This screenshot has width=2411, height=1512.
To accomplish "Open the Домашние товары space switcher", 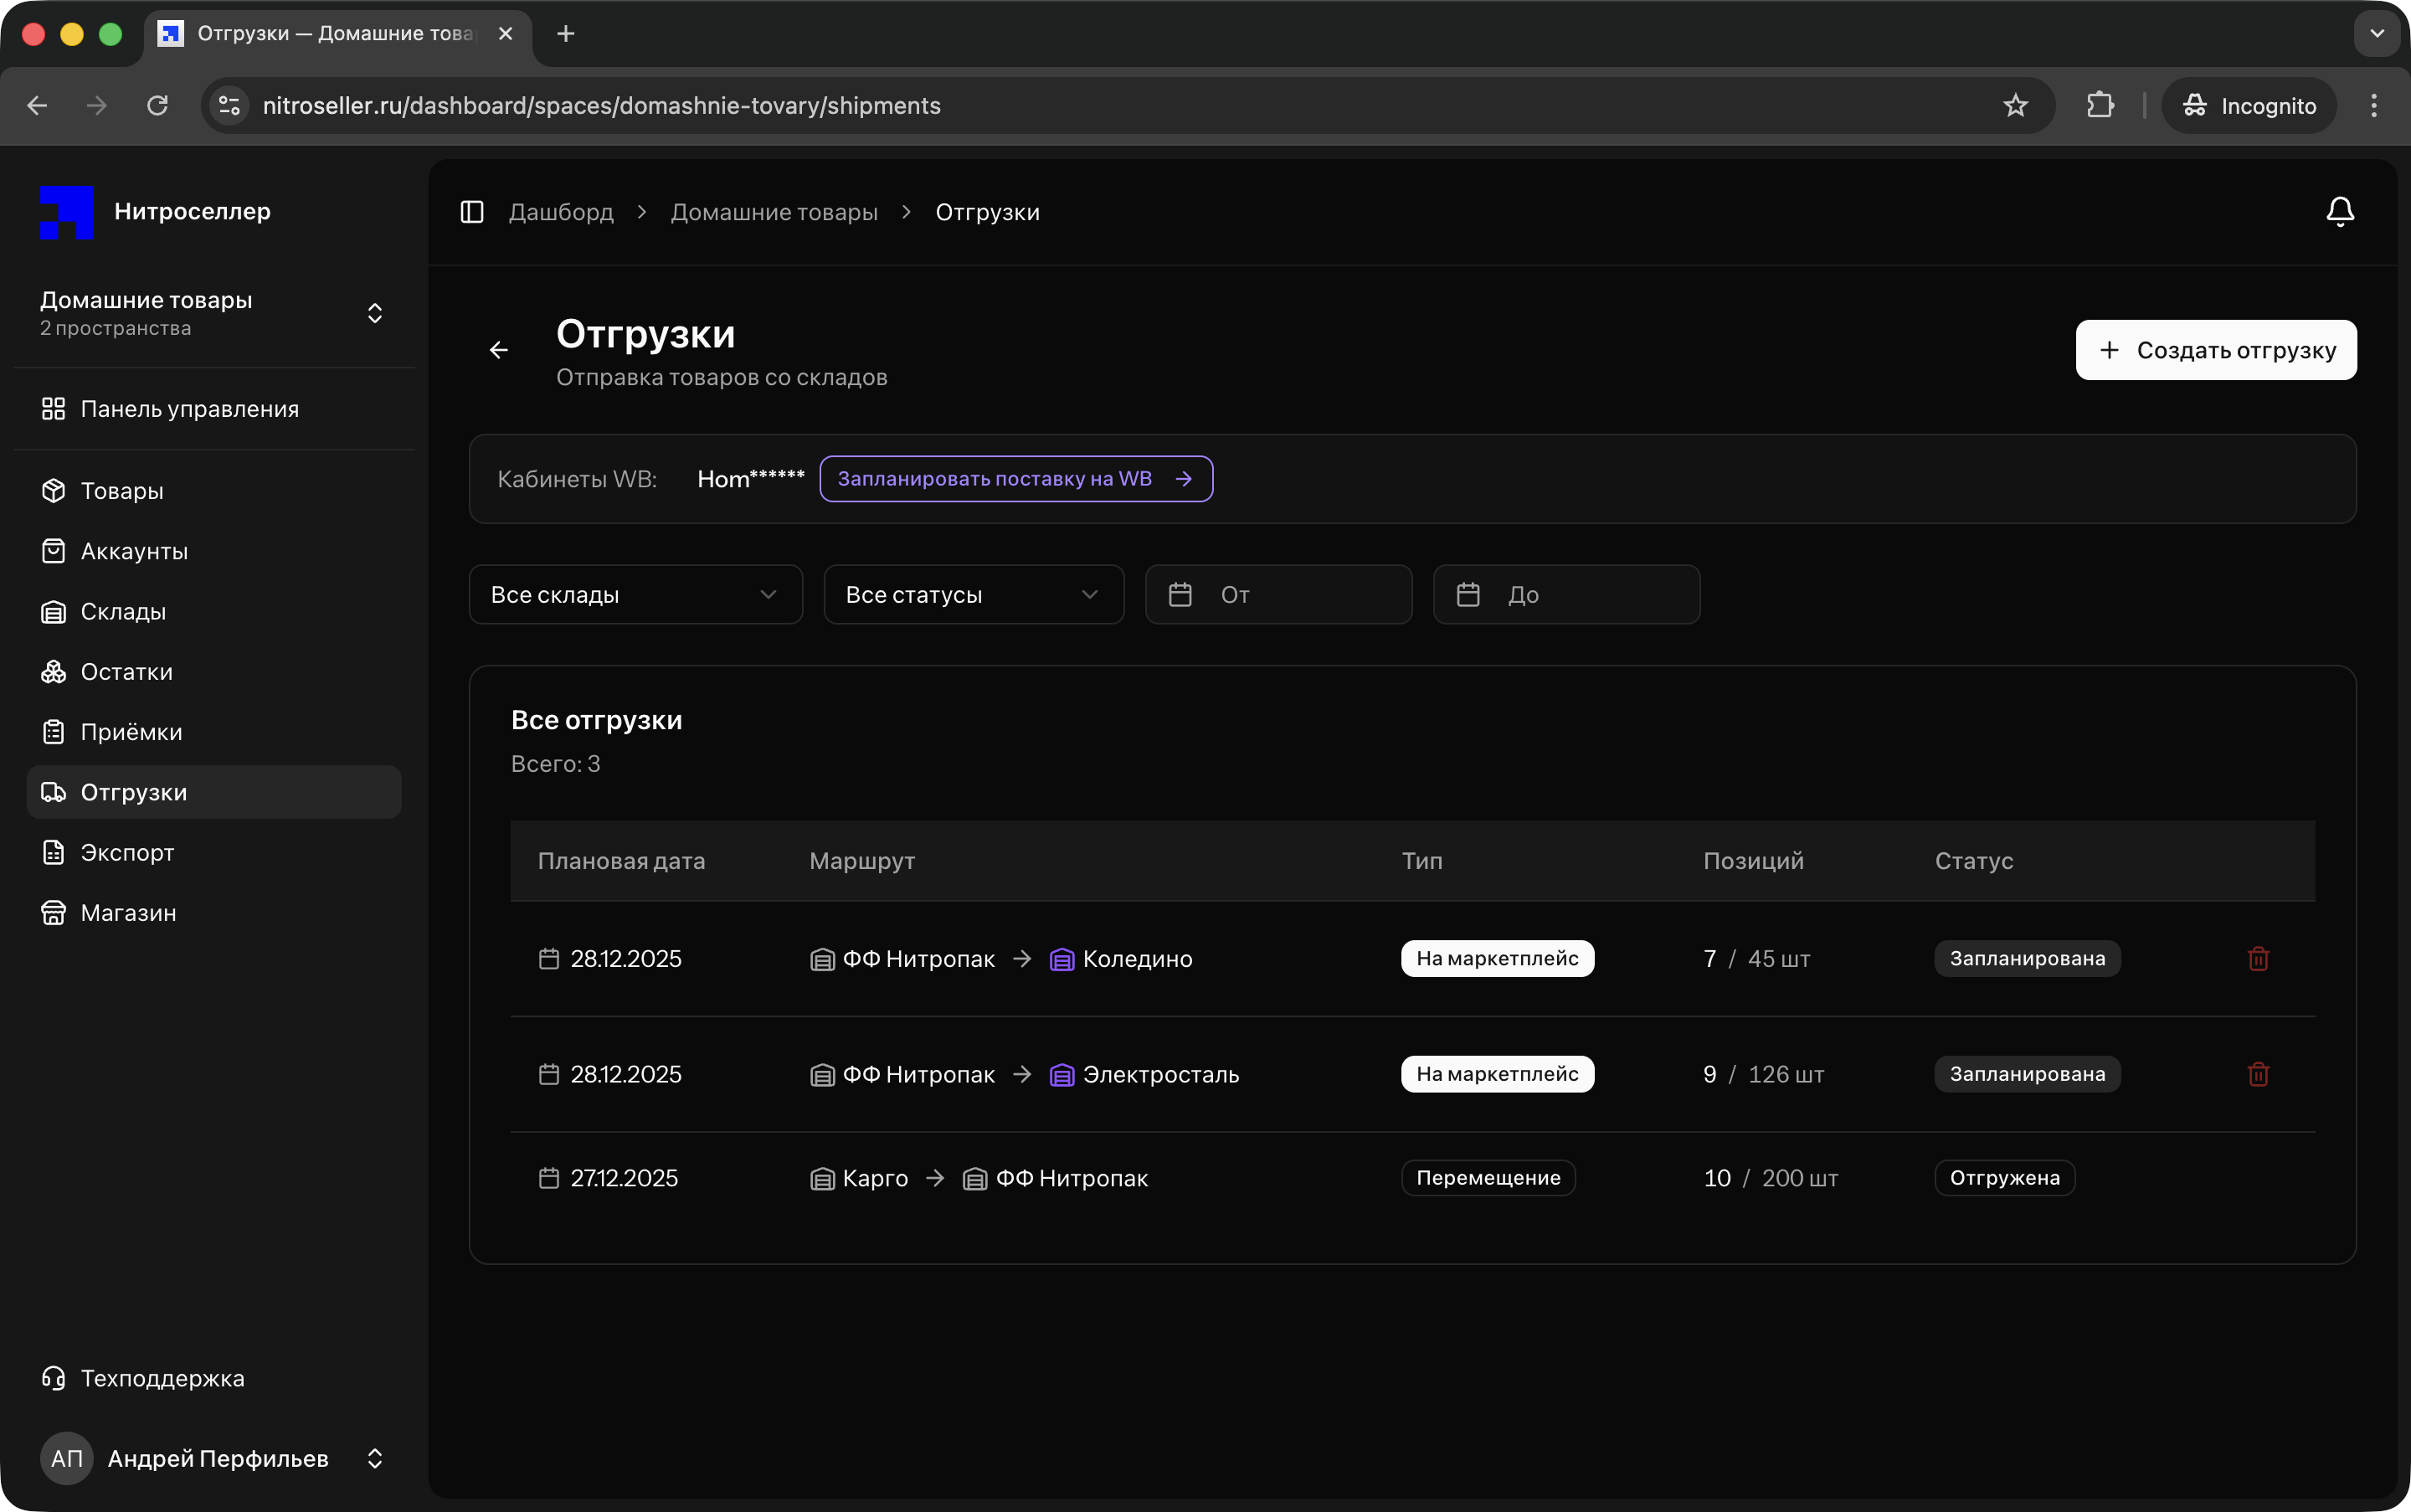I will (213, 313).
